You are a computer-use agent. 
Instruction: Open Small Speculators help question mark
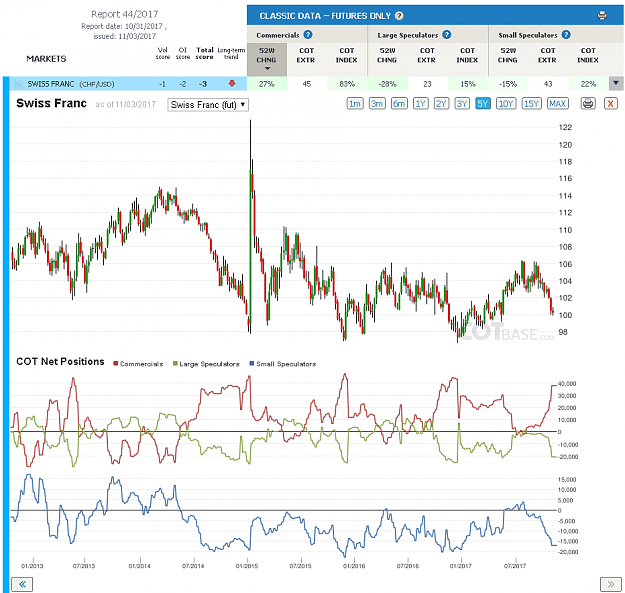point(566,35)
